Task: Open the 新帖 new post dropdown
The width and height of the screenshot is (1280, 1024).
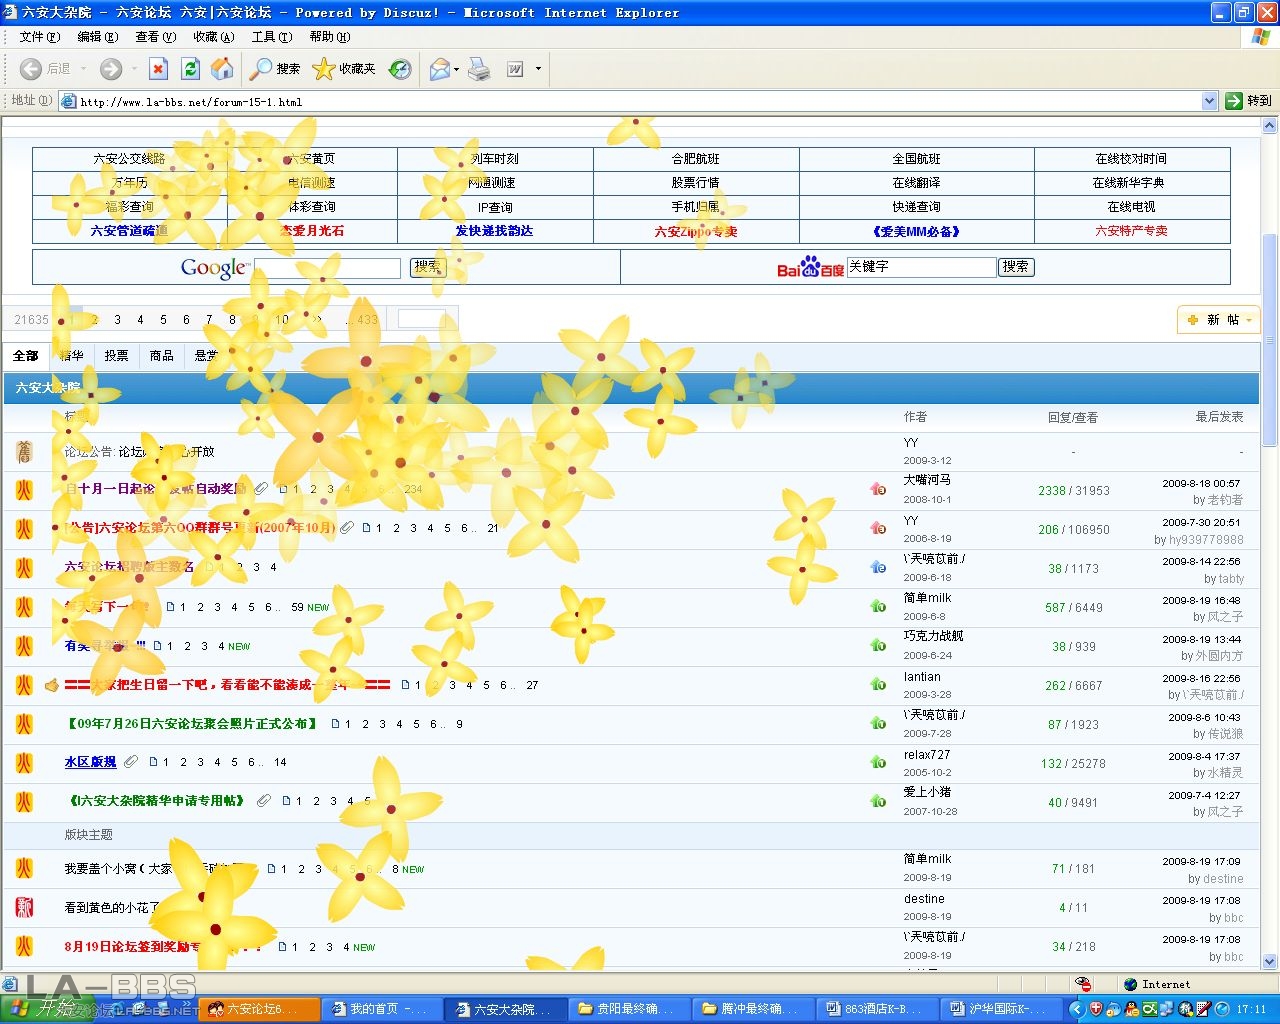Action: pyautogui.click(x=1219, y=320)
